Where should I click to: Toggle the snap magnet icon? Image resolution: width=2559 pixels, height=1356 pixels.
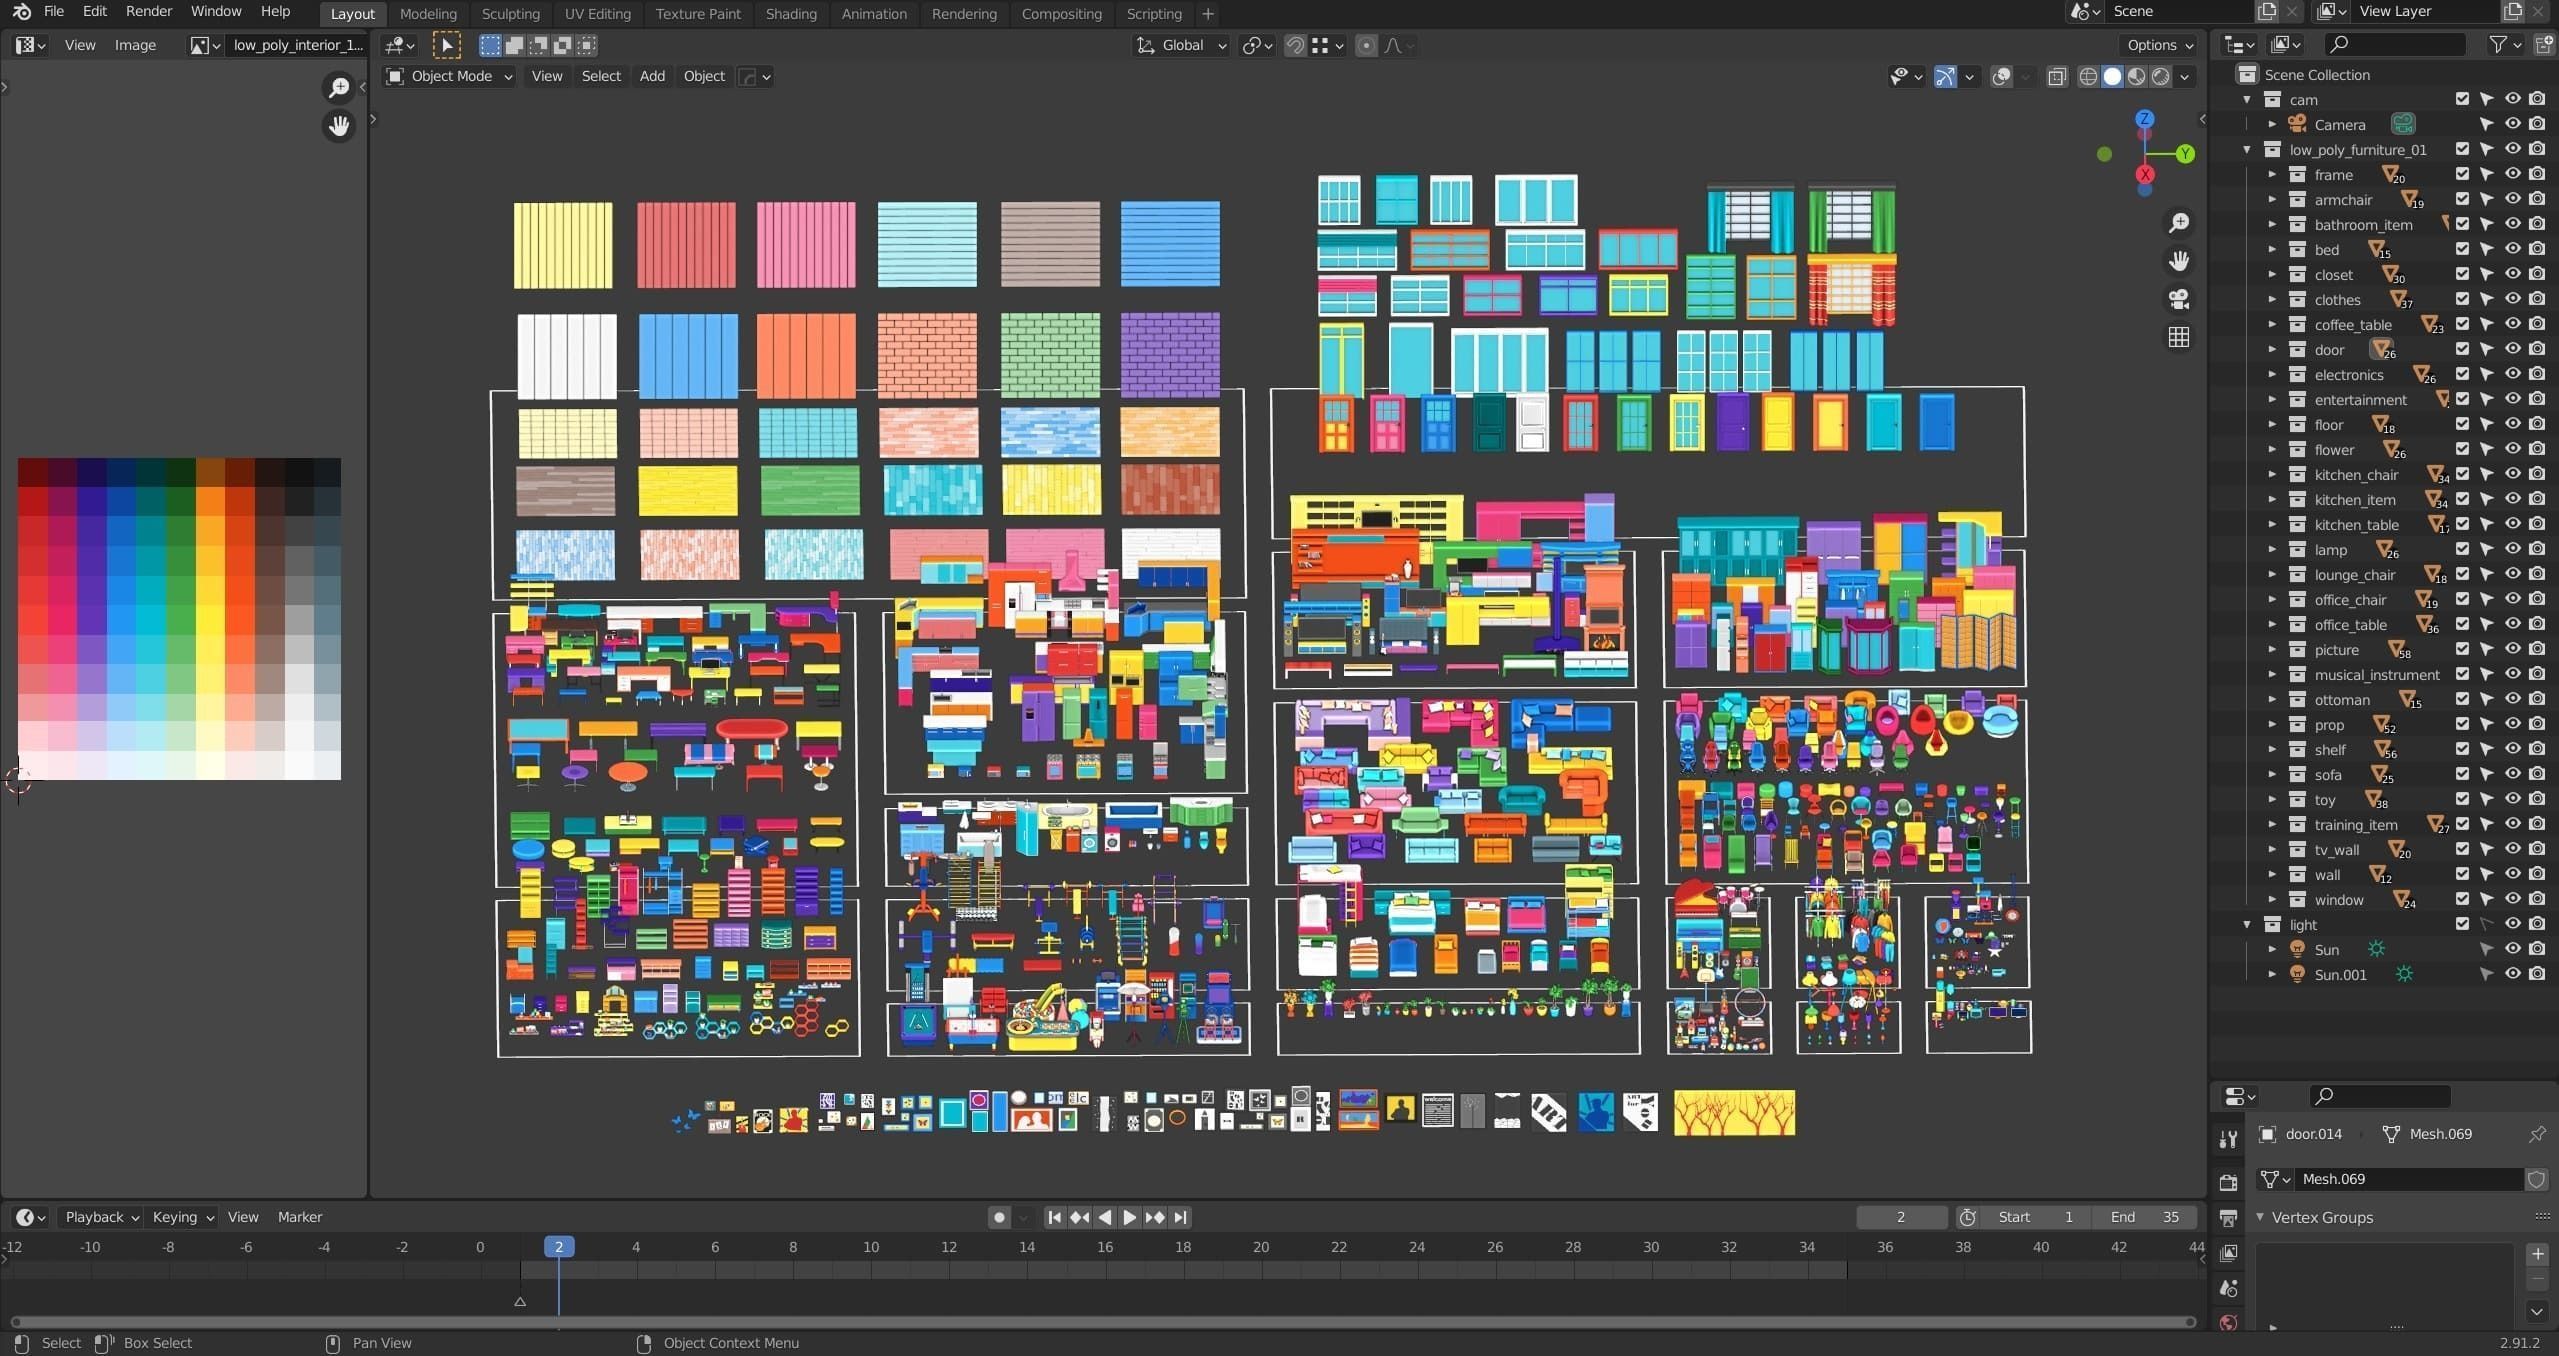pyautogui.click(x=1294, y=45)
